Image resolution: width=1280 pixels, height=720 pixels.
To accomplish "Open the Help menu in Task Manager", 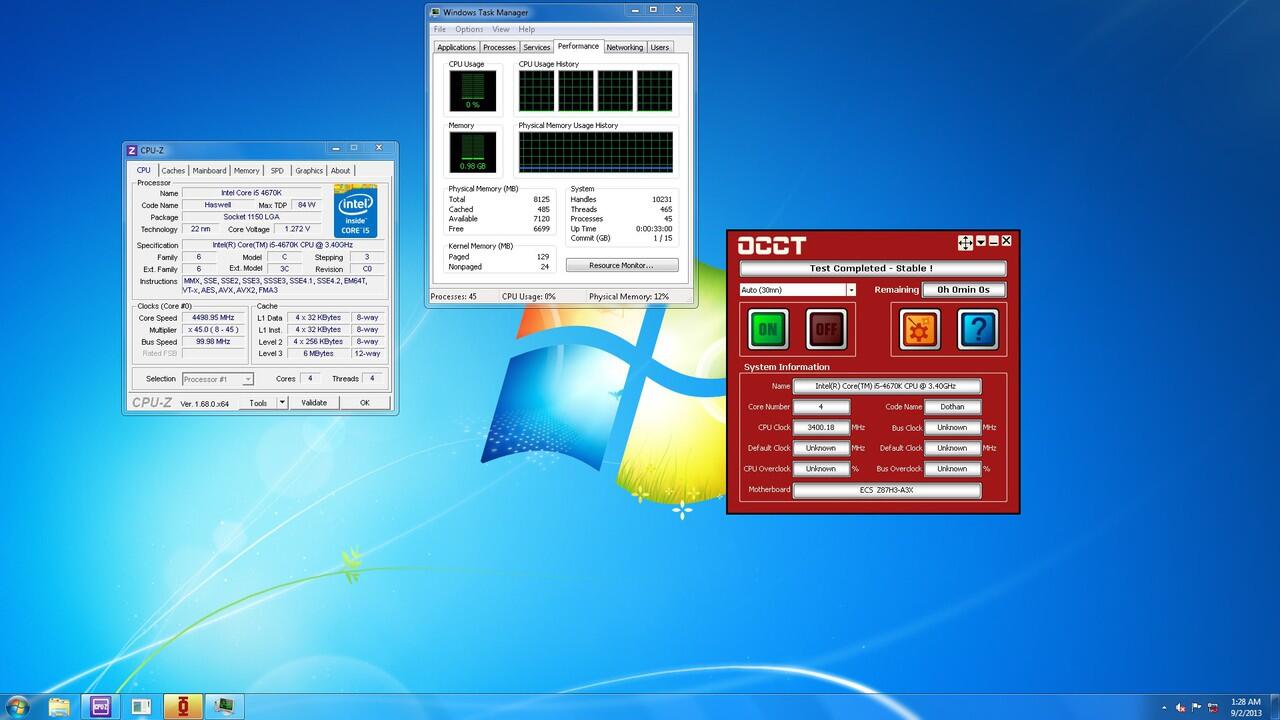I will [527, 30].
